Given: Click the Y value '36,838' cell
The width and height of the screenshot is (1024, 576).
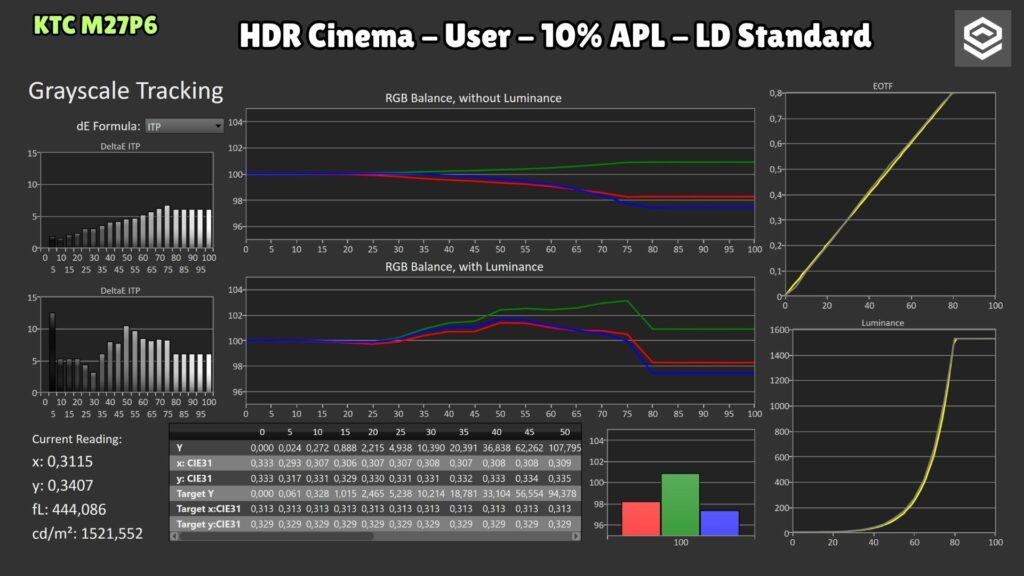Looking at the screenshot, I should tap(496, 448).
